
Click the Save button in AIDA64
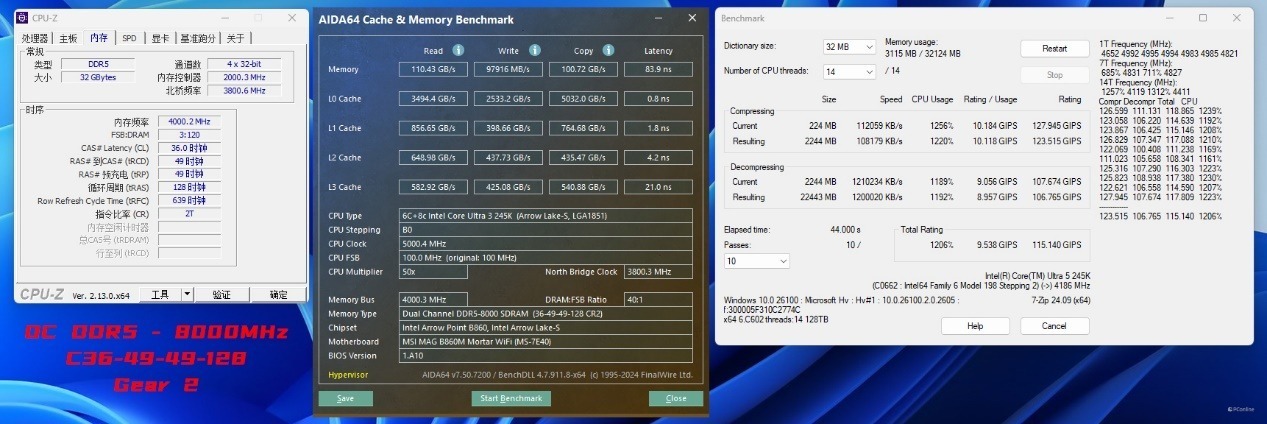tap(345, 398)
